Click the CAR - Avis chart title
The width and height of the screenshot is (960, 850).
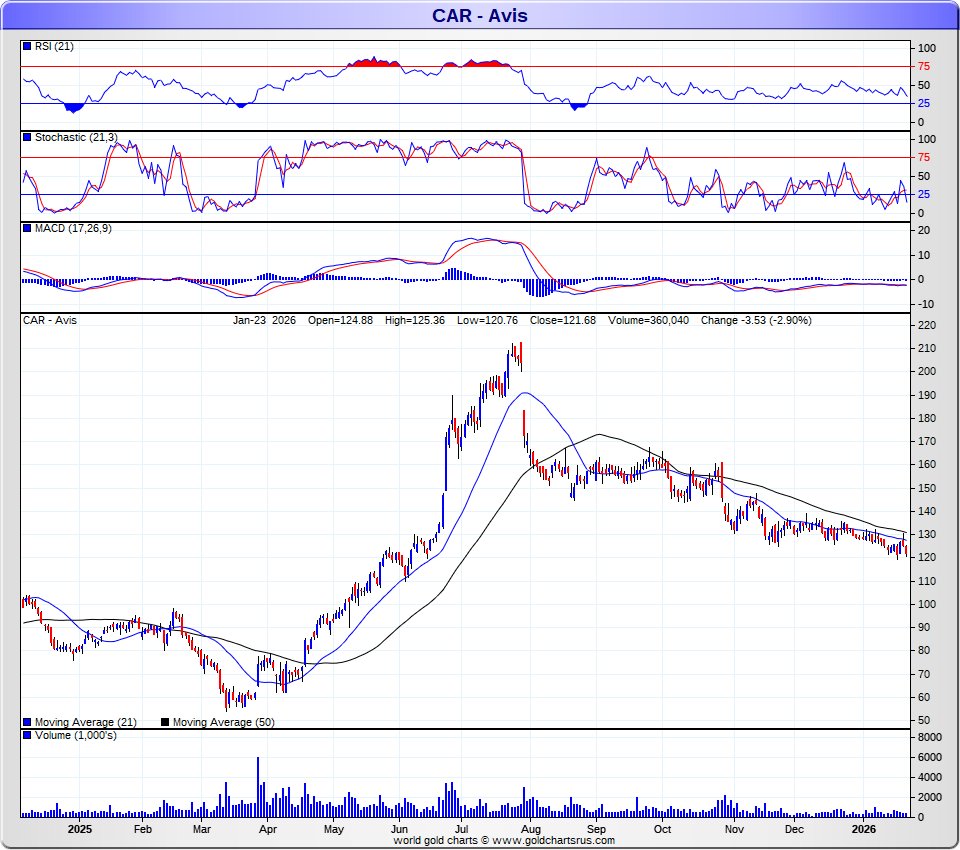479,15
